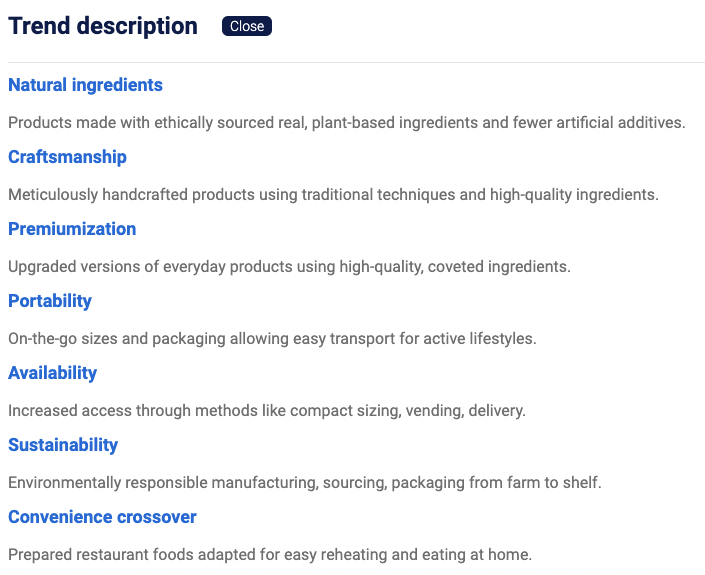Click the Sustainability description about responsible manufacturing
The height and width of the screenshot is (575, 705).
tap(304, 482)
